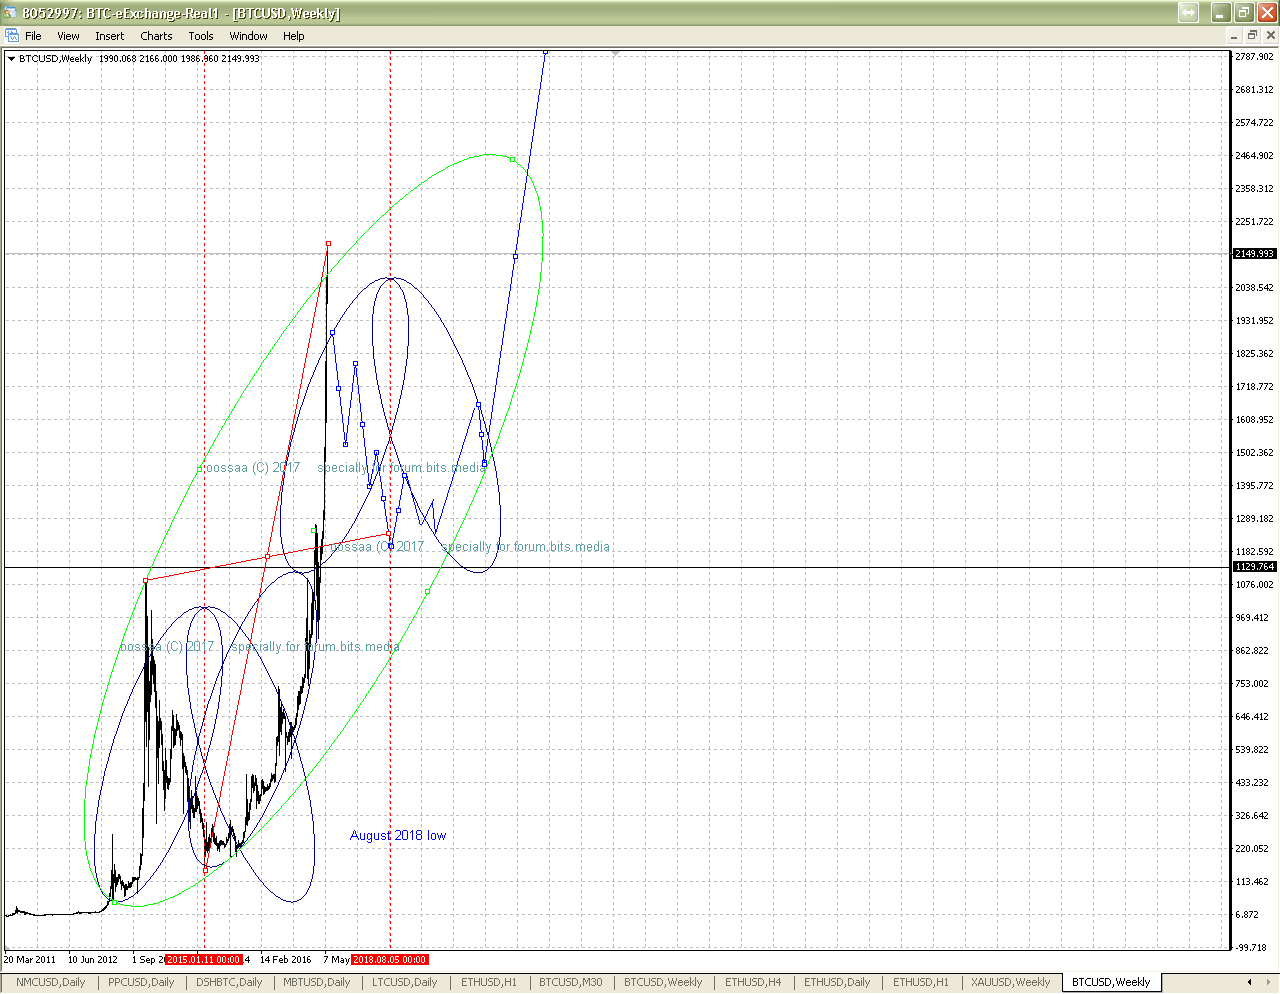This screenshot has height=994, width=1280.
Task: Switch to the XAUUSD,Weekly chart tab
Action: coord(1010,982)
